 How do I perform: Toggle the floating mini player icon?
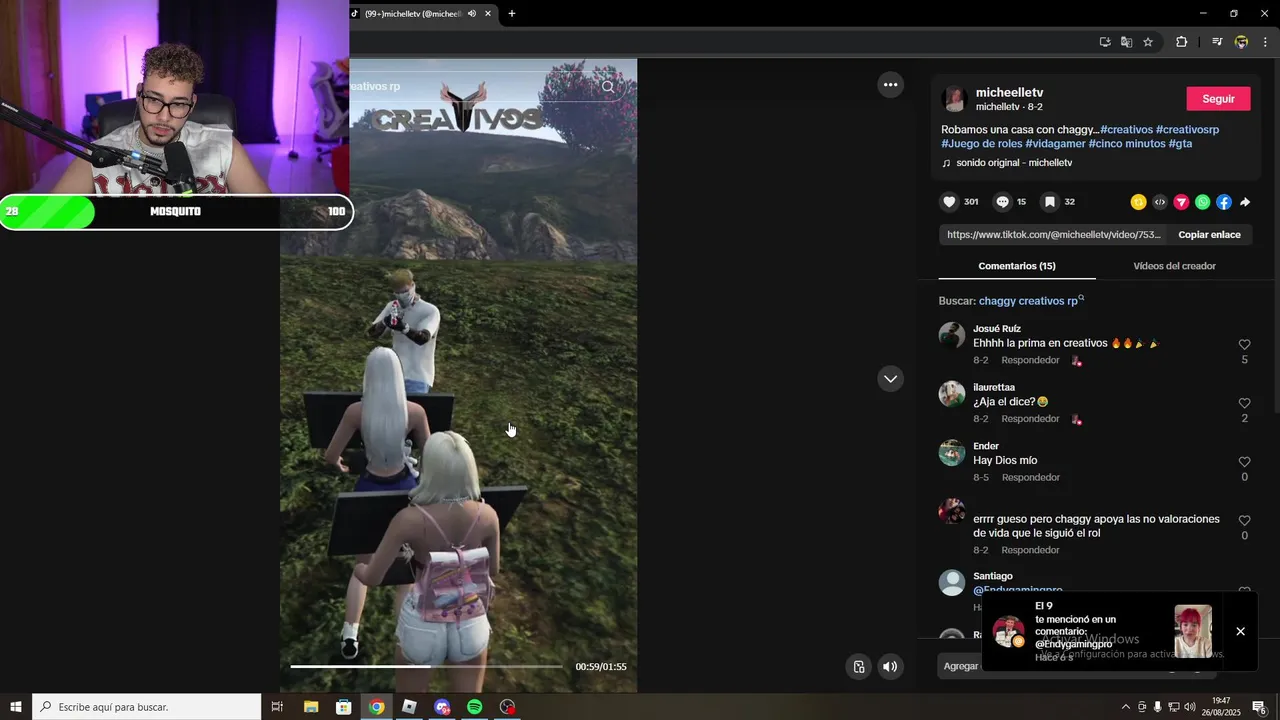858,667
